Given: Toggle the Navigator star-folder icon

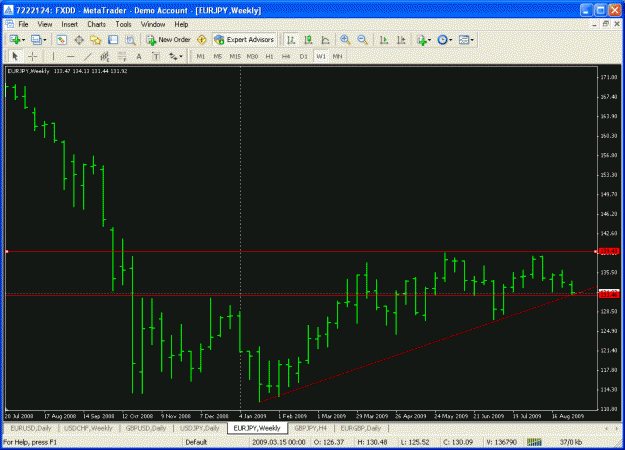Looking at the screenshot, I should click(x=96, y=40).
